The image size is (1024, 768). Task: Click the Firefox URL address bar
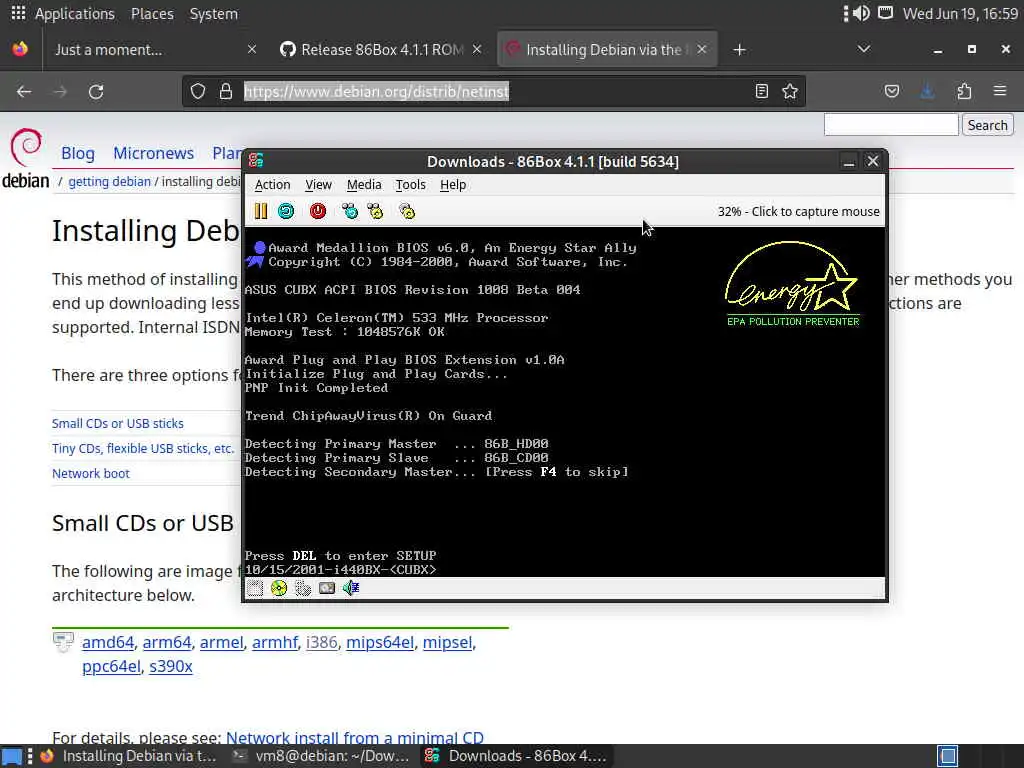(496, 91)
